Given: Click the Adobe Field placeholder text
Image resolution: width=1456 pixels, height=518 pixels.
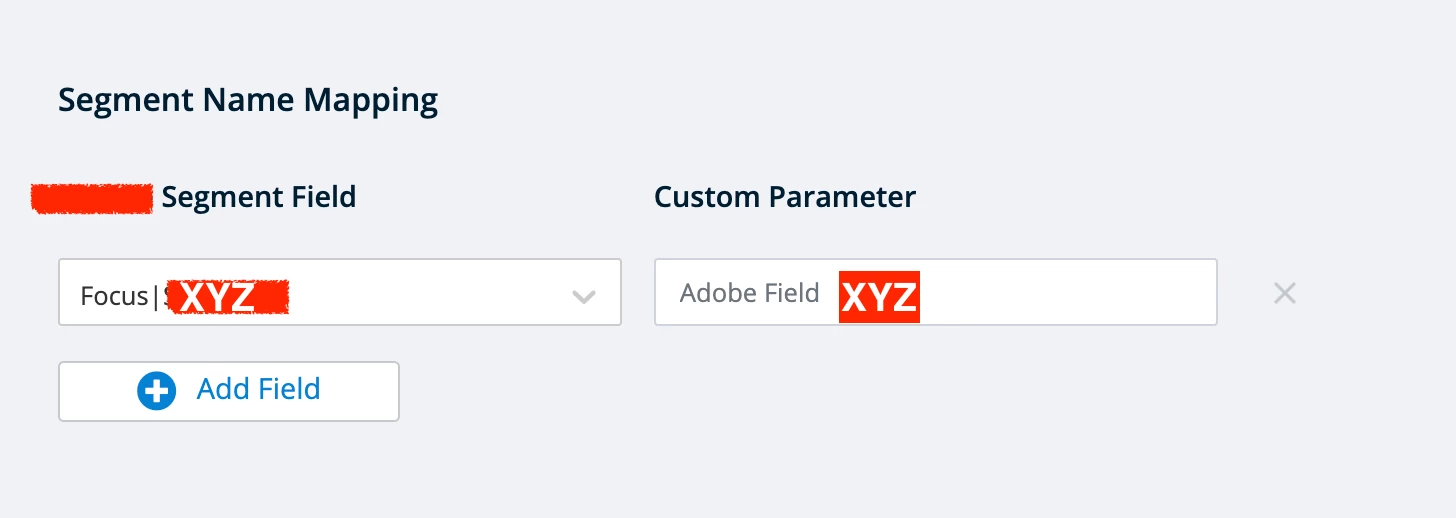Looking at the screenshot, I should point(749,293).
